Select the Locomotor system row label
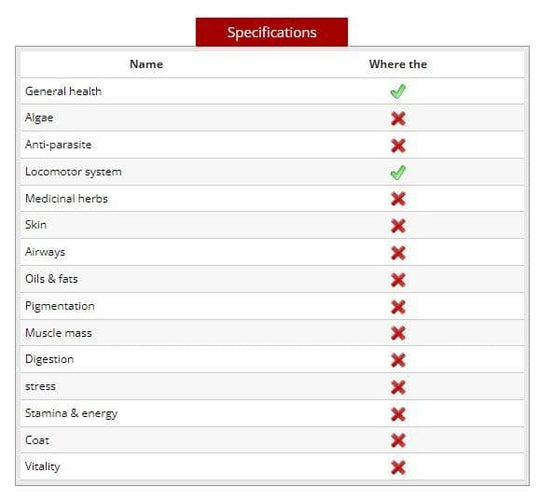540x501 pixels. pyautogui.click(x=73, y=172)
